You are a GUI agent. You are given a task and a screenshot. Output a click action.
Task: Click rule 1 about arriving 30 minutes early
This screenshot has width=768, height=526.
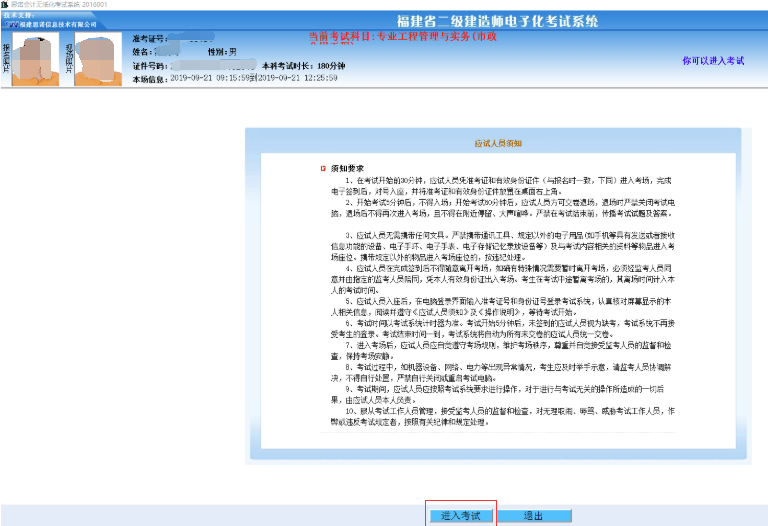(502, 186)
